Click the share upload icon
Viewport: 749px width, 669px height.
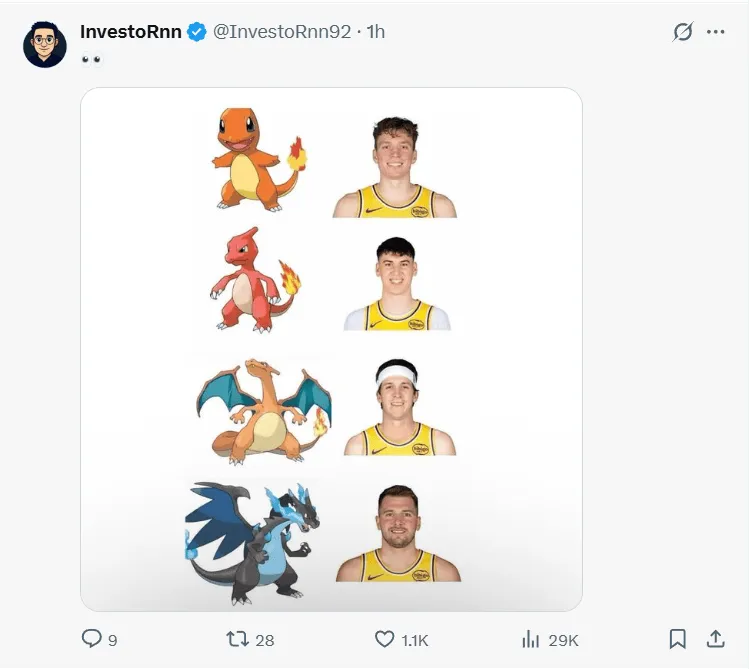point(716,638)
